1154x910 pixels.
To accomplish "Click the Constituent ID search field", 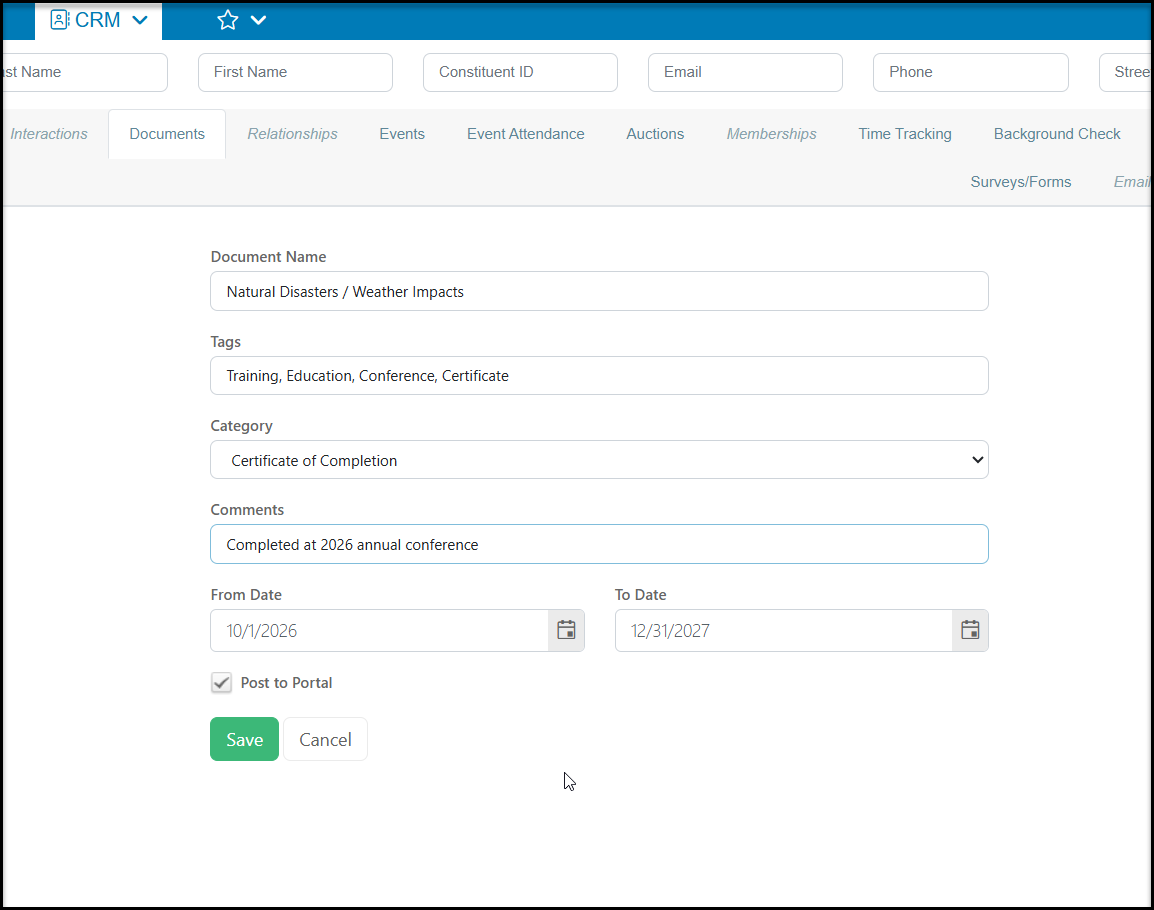I will [x=520, y=72].
